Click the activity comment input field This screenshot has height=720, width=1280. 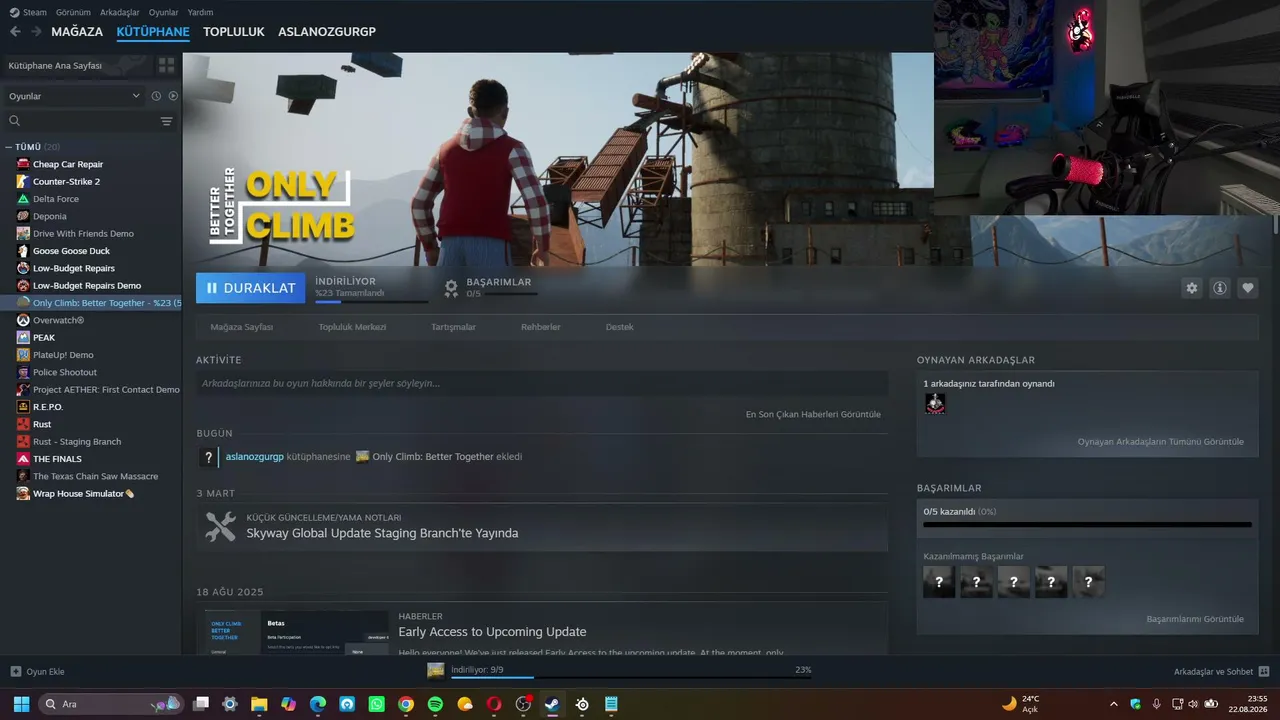[x=542, y=383]
